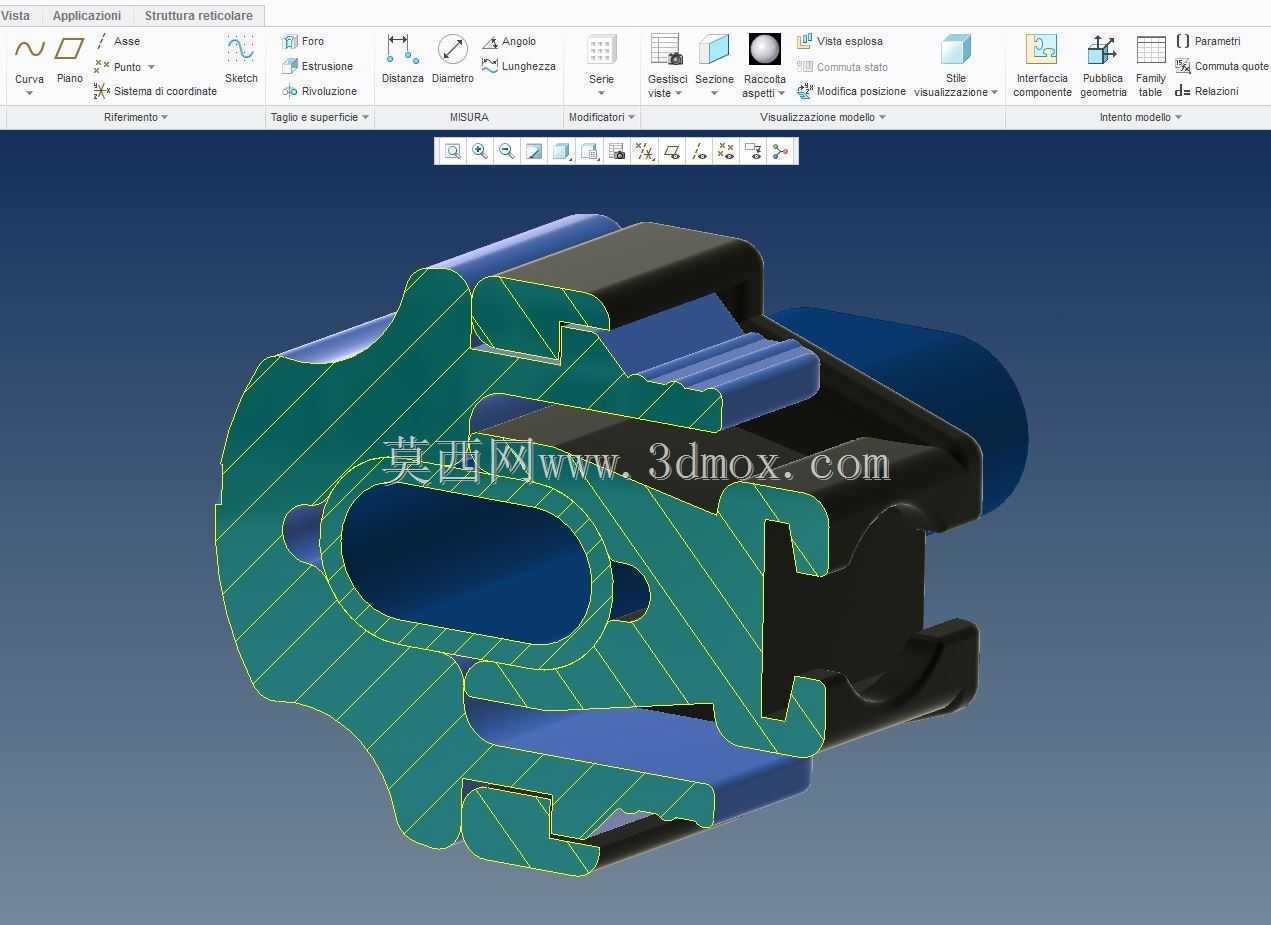This screenshot has height=925, width=1271.
Task: Open display style cube in graphics toolbar
Action: click(562, 151)
